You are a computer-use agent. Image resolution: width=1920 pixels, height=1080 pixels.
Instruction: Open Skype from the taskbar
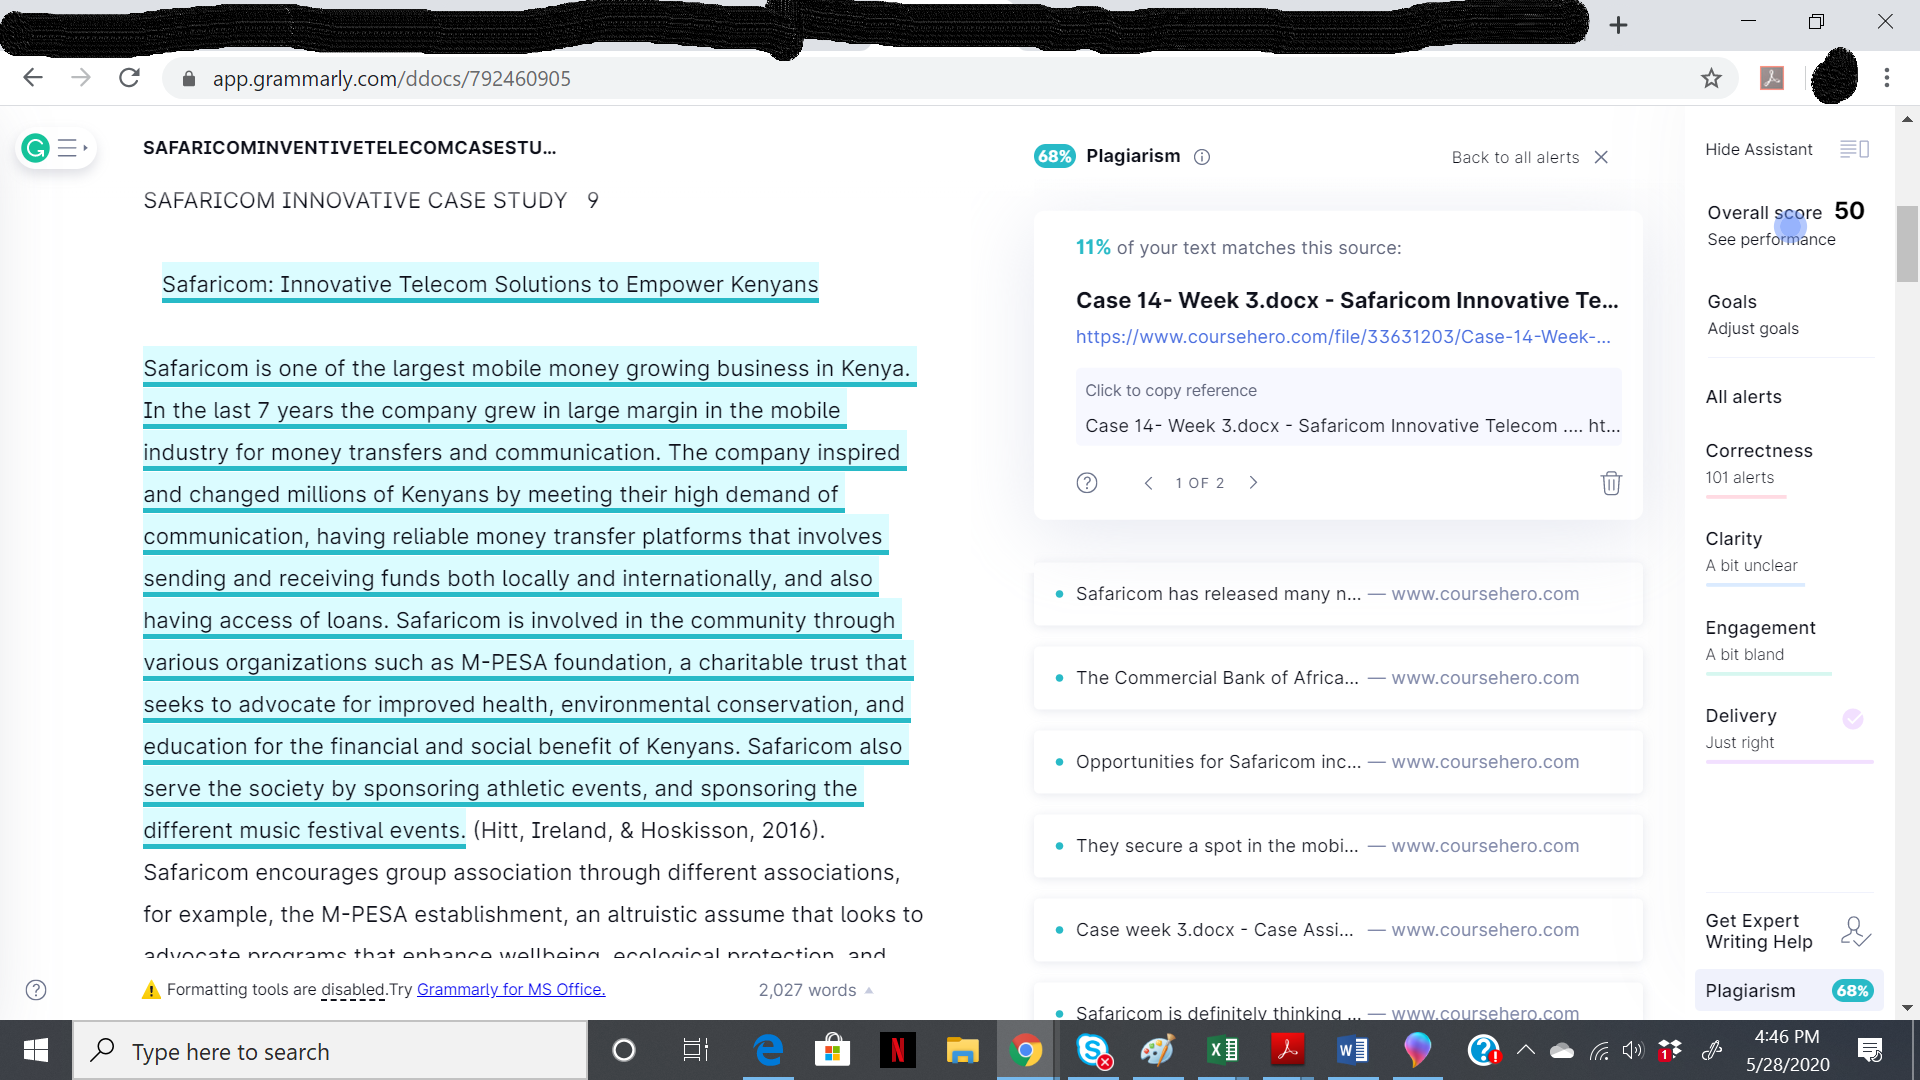click(1093, 1050)
